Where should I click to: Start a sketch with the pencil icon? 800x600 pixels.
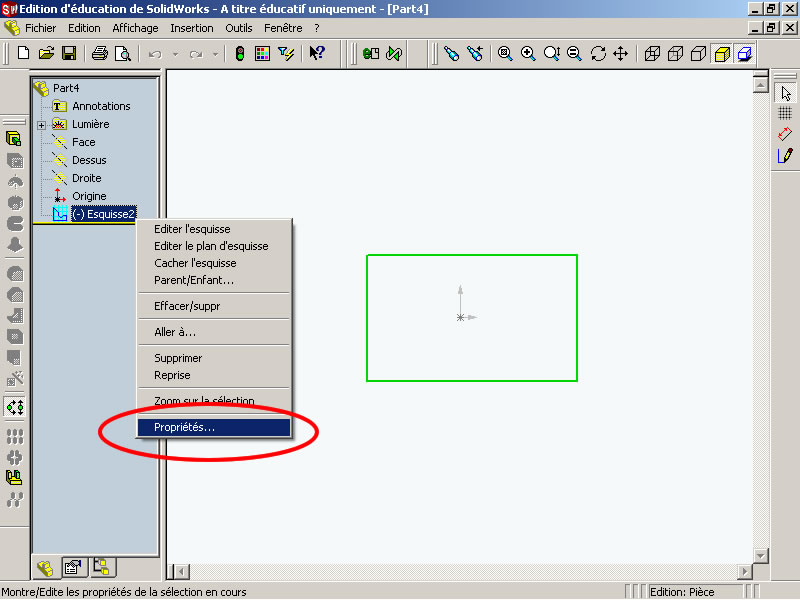click(785, 155)
